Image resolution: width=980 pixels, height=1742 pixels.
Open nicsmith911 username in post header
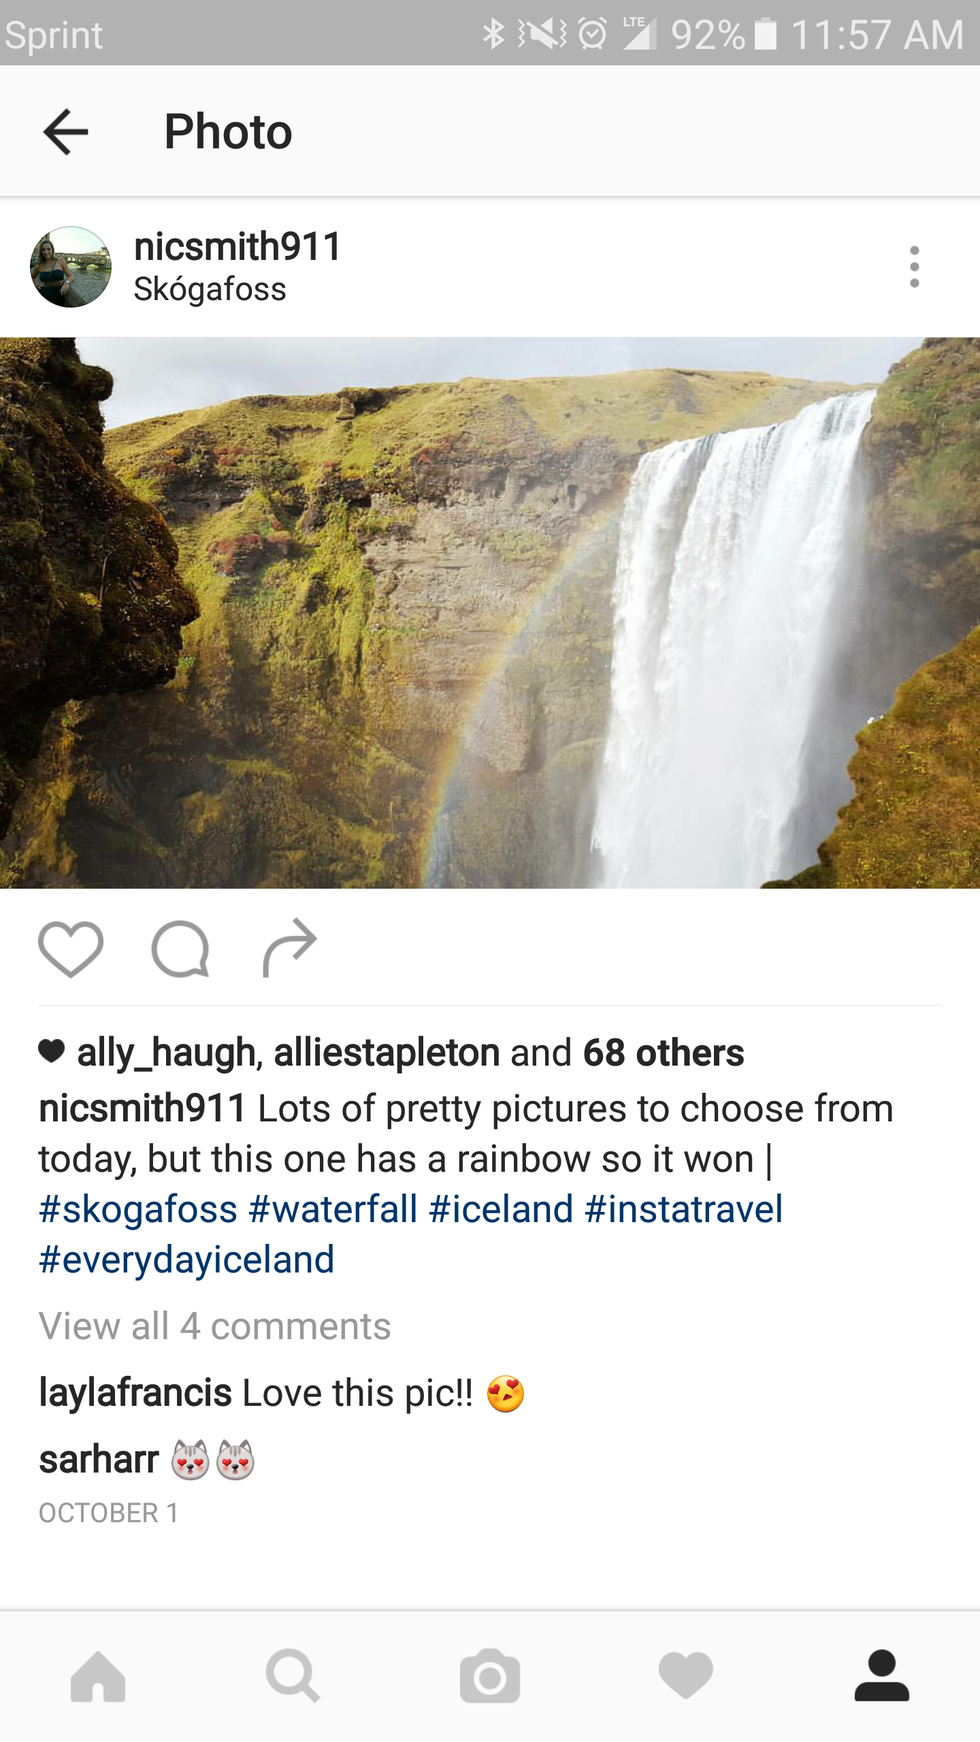(238, 246)
